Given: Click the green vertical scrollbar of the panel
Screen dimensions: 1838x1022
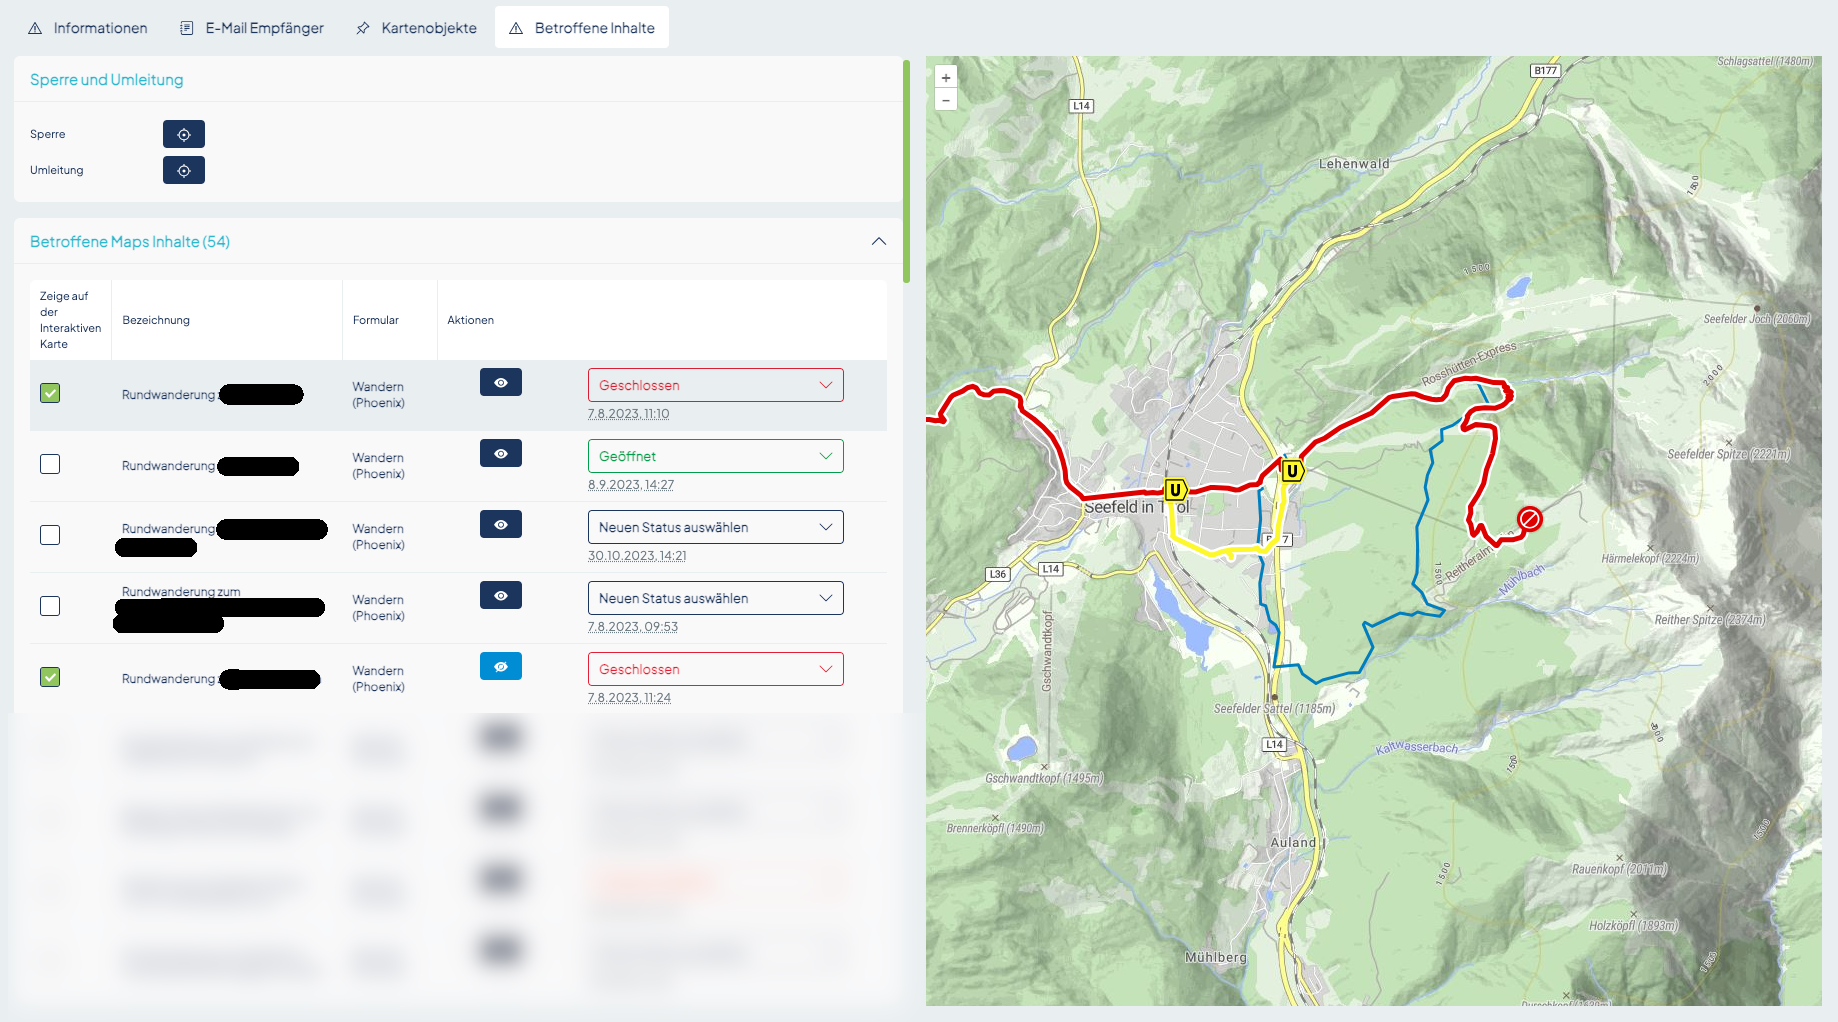Looking at the screenshot, I should coord(906,171).
